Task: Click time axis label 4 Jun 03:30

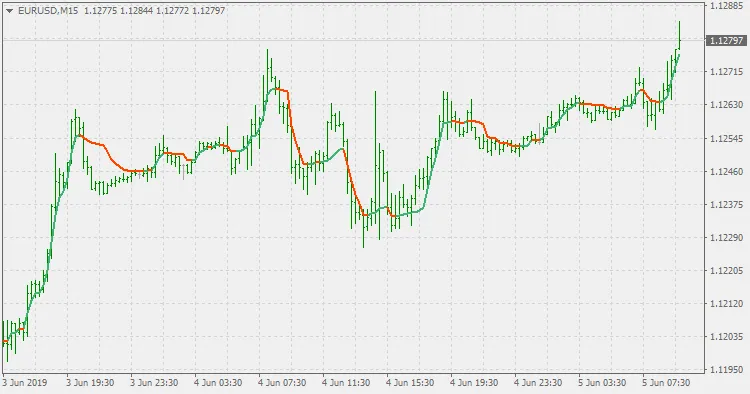Action: pyautogui.click(x=218, y=383)
